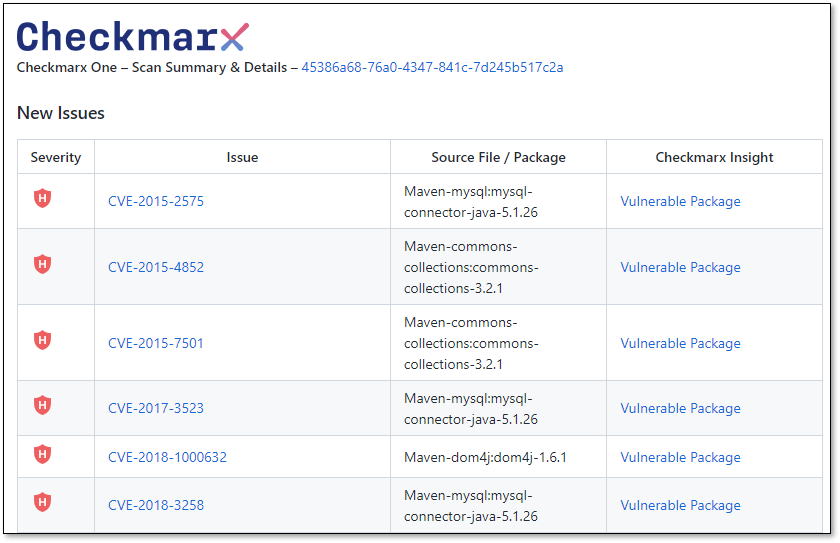Screen dimensions: 840x543
Task: Open Vulnerable Package link for CVE-2018-3258
Action: (x=680, y=505)
